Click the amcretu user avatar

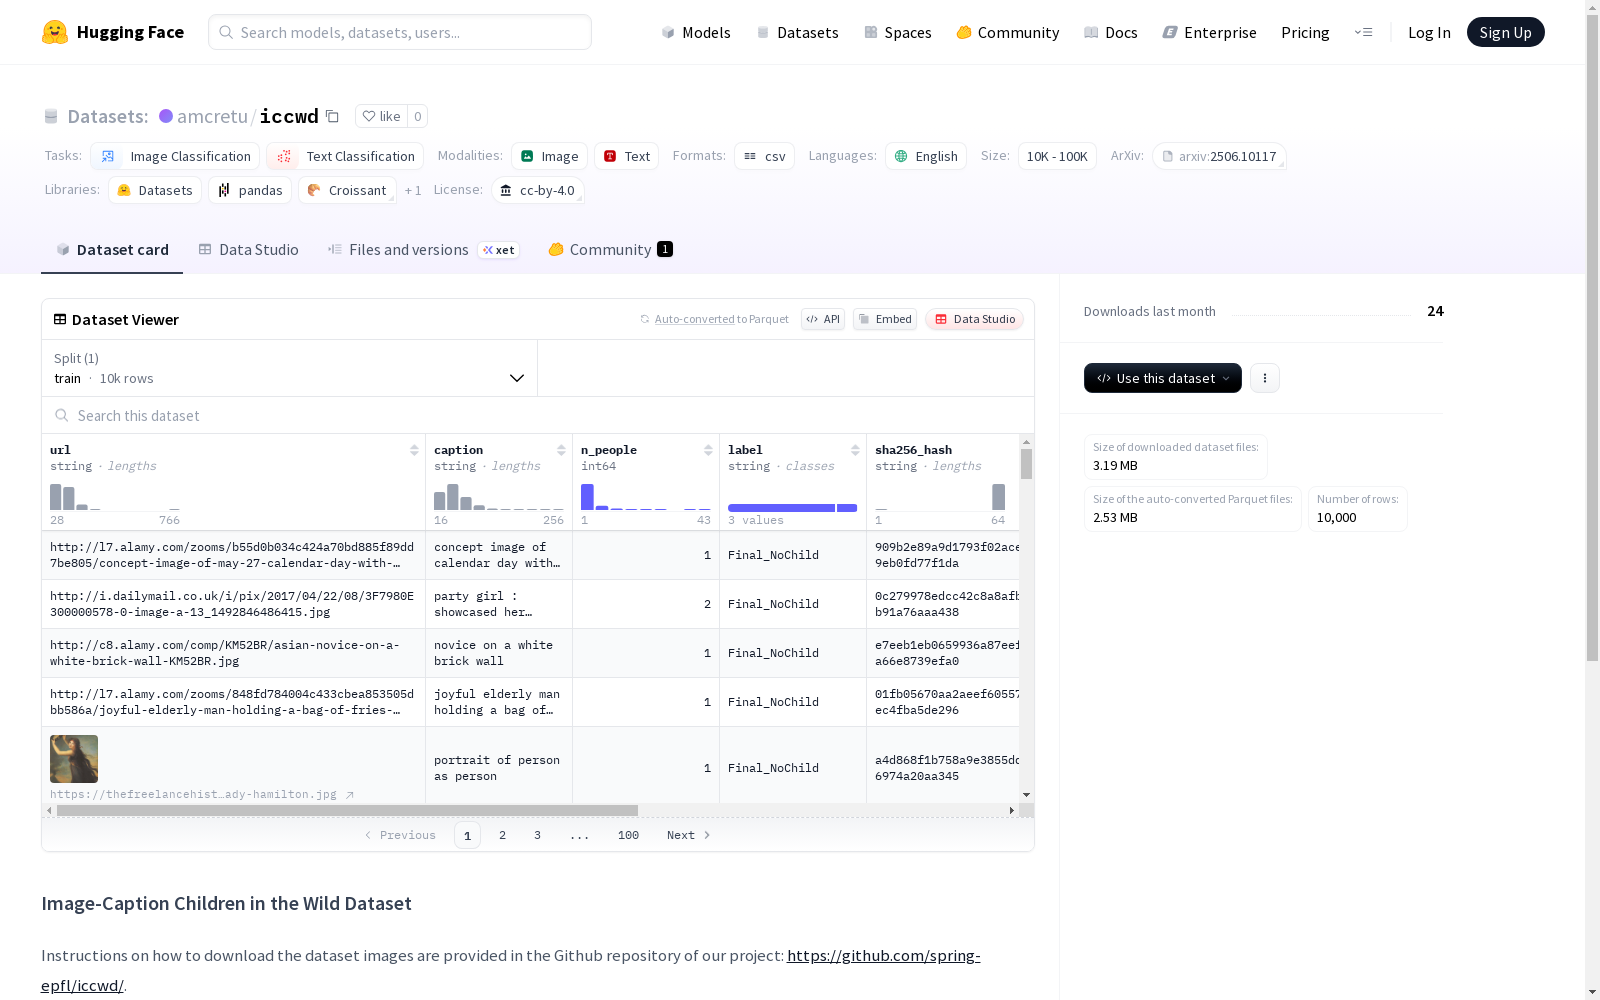[x=166, y=116]
